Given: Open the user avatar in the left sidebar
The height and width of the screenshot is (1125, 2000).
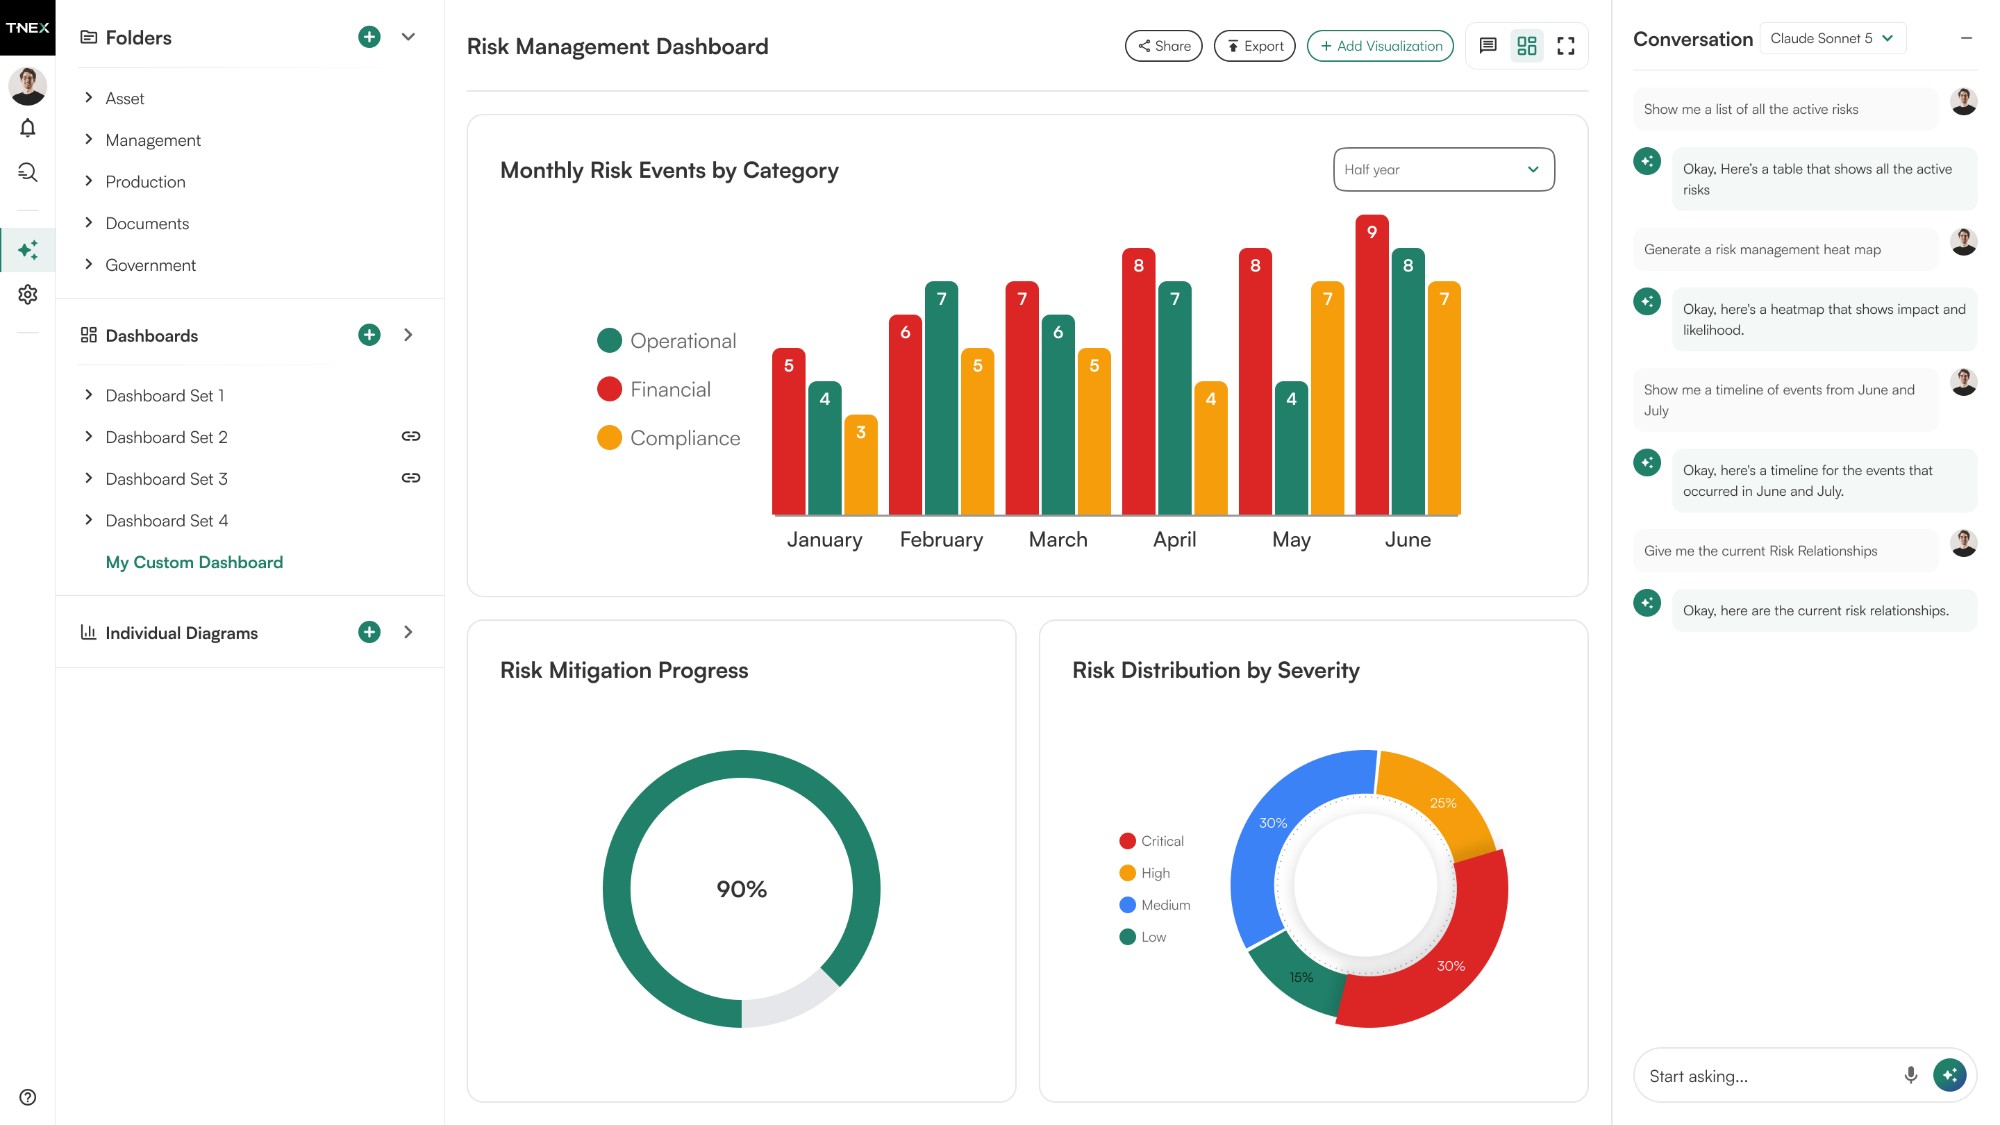Looking at the screenshot, I should 28,86.
